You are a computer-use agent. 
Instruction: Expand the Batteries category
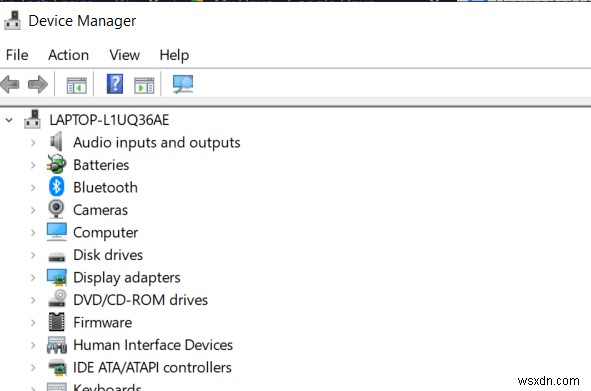click(x=33, y=165)
